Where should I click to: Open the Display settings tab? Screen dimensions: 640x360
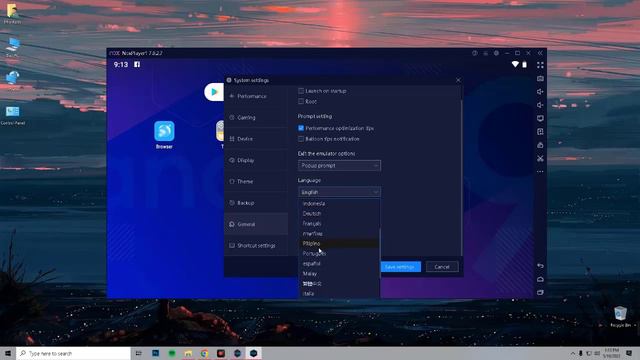coord(256,160)
